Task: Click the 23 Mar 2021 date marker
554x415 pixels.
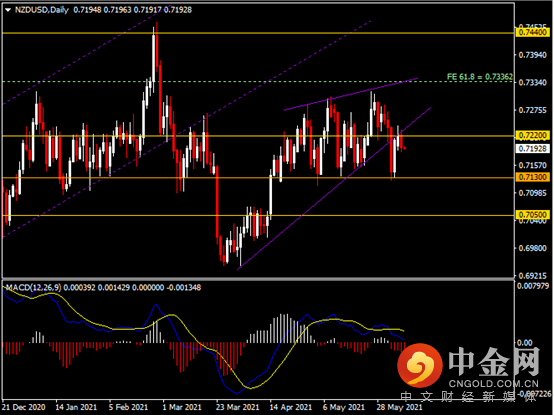Action: pos(237,407)
